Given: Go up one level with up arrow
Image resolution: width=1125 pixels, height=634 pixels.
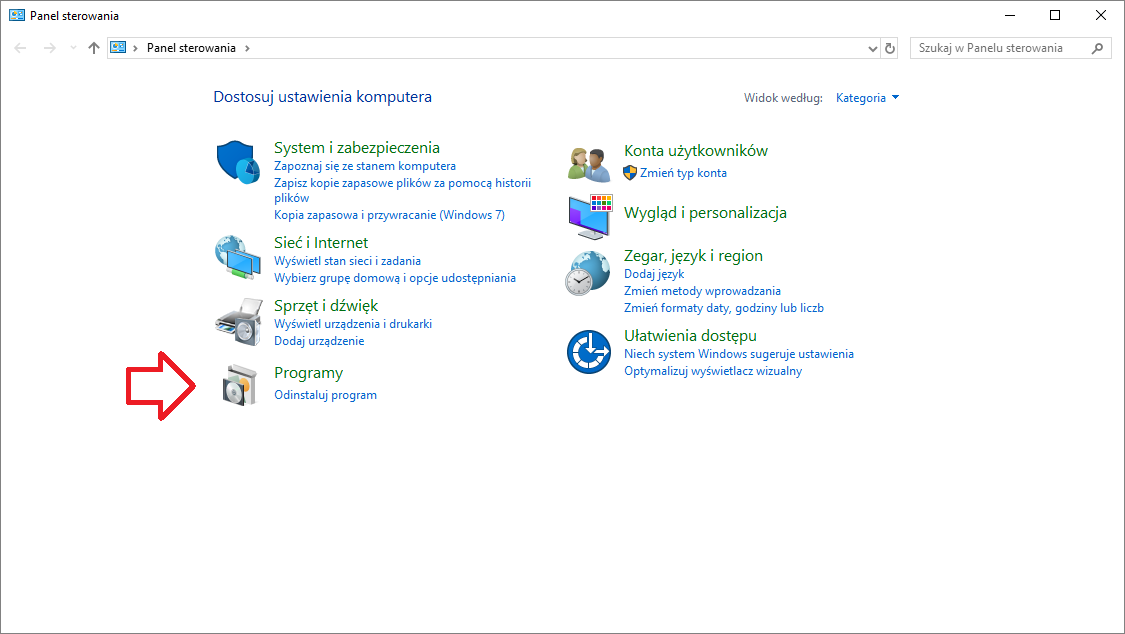Looking at the screenshot, I should click(94, 48).
